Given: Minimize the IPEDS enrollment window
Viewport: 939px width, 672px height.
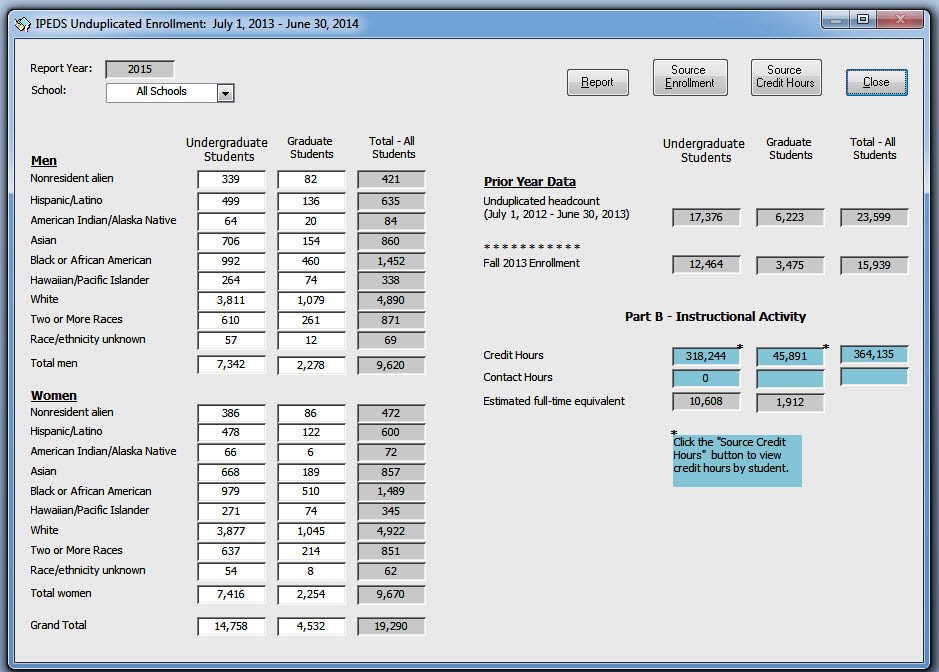Looking at the screenshot, I should point(835,20).
